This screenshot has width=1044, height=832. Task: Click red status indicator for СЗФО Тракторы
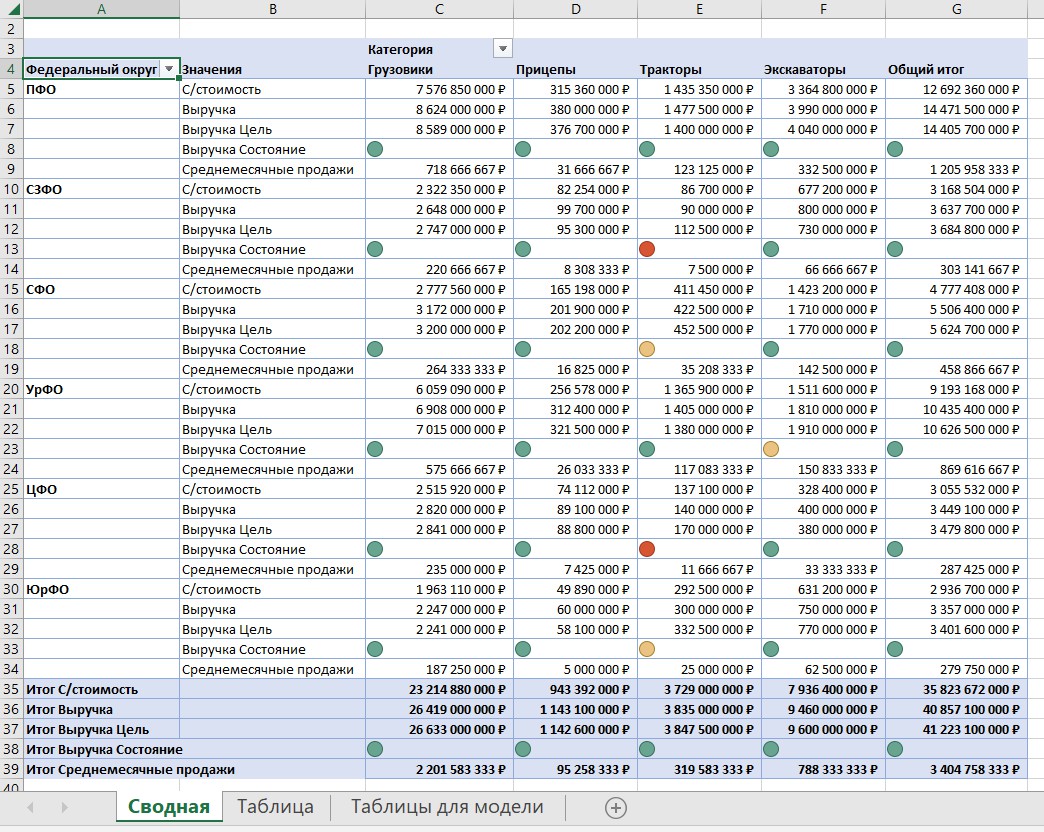647,249
